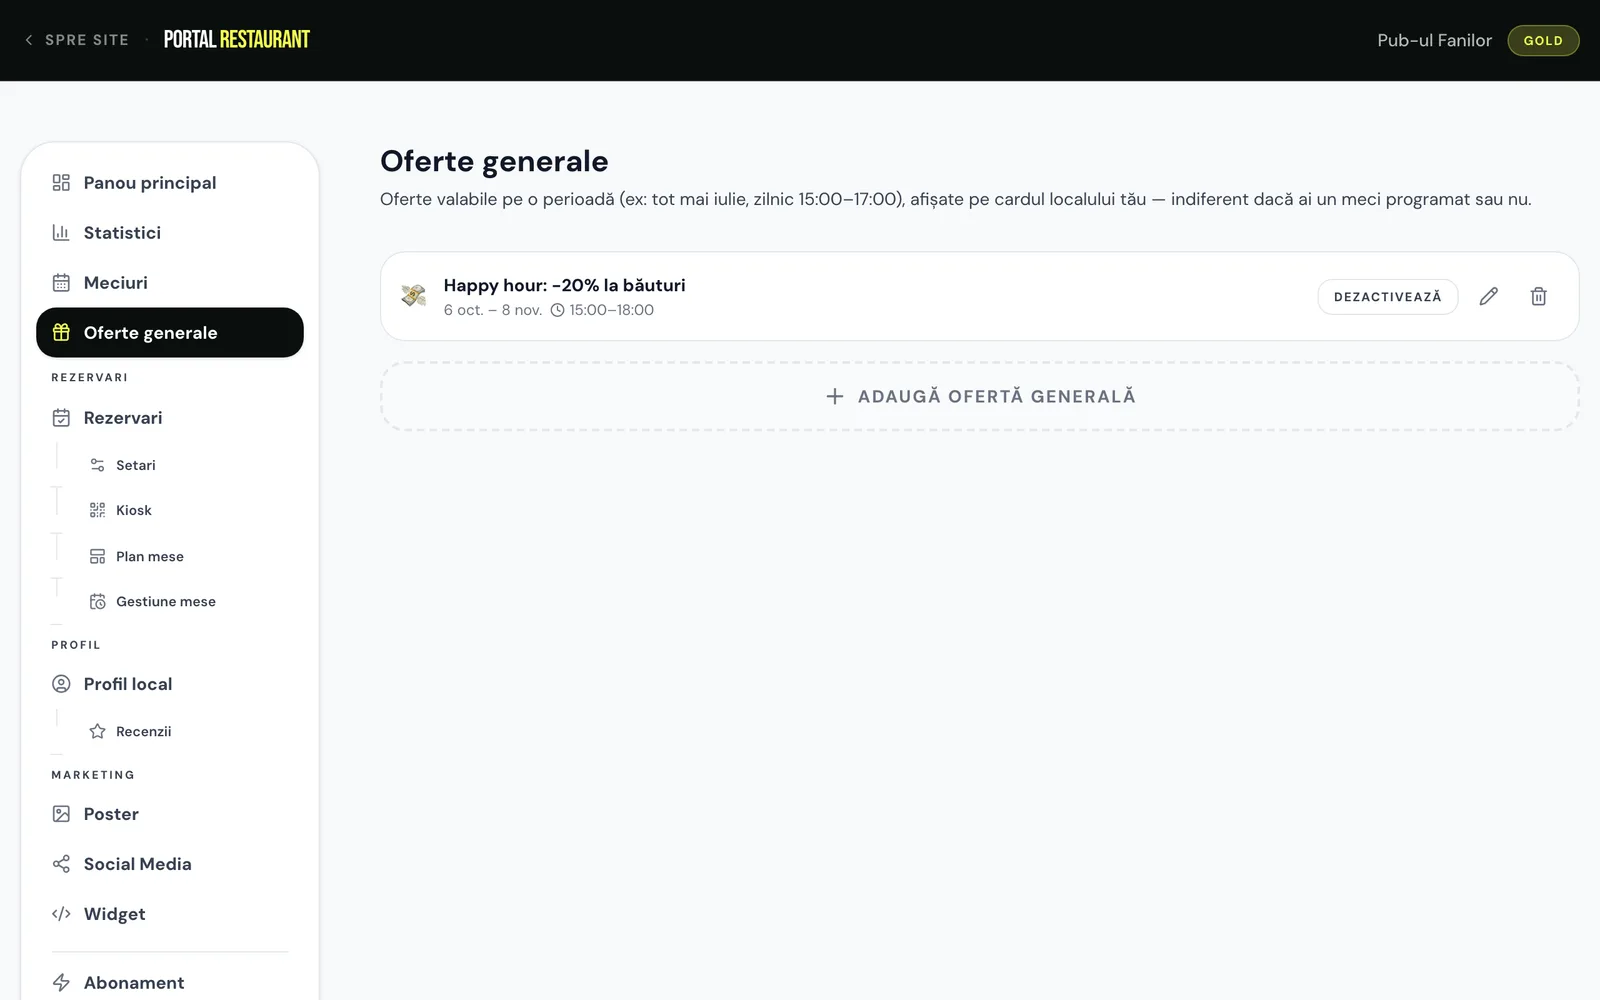Viewport: 1600px width, 1000px height.
Task: Click the Dezactivează button on Happy hour offer
Action: point(1387,297)
